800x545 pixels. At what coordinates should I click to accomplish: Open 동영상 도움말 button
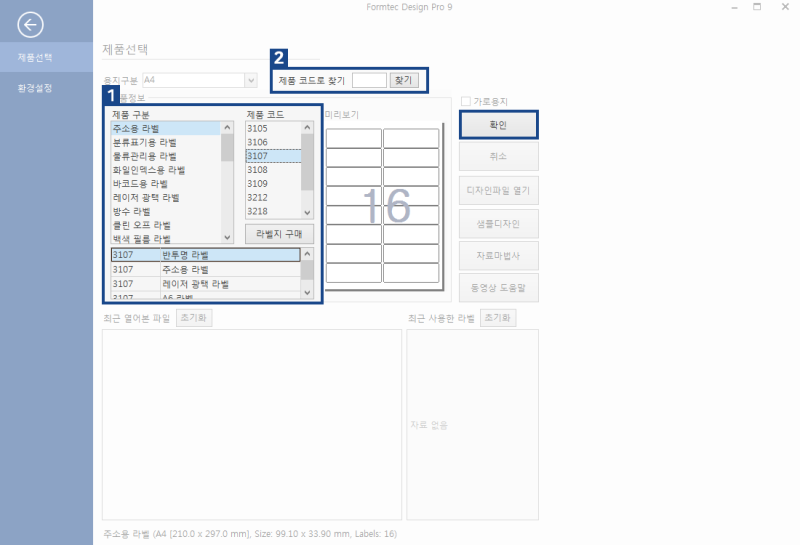pyautogui.click(x=498, y=288)
